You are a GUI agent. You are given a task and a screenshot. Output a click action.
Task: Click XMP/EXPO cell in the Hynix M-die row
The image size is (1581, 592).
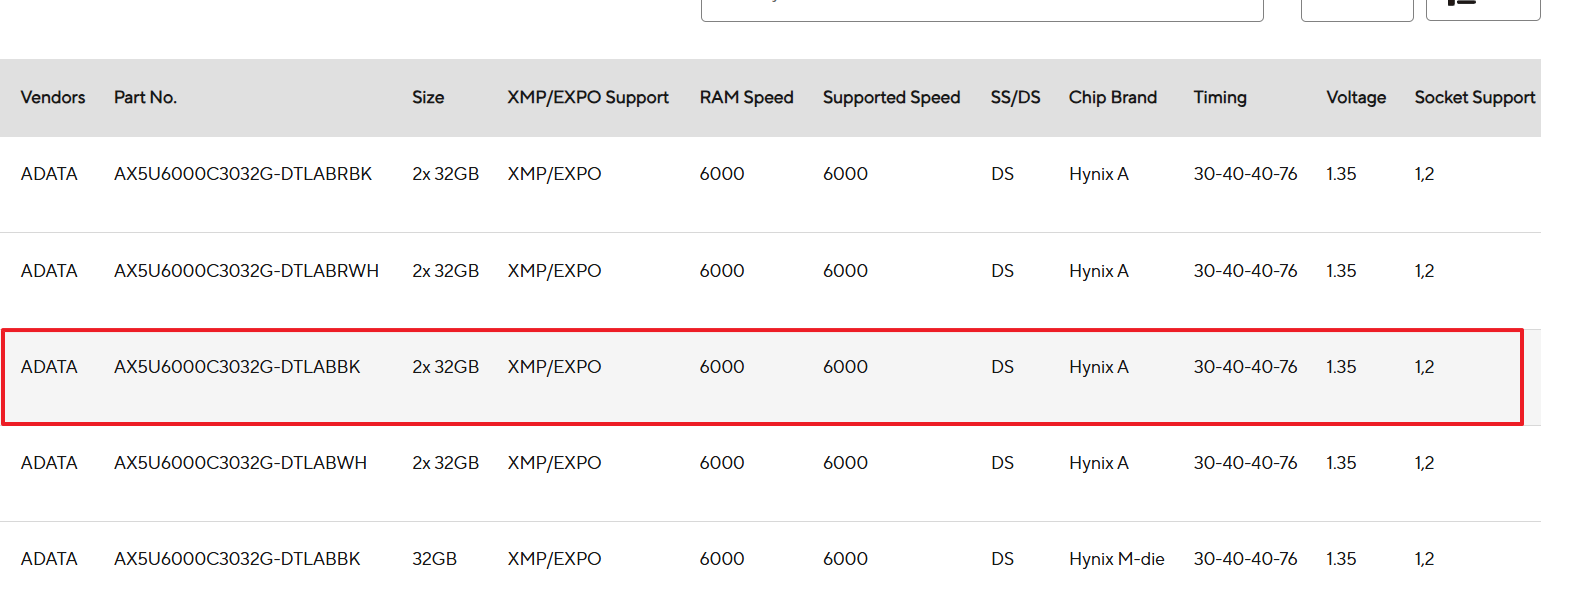[554, 559]
